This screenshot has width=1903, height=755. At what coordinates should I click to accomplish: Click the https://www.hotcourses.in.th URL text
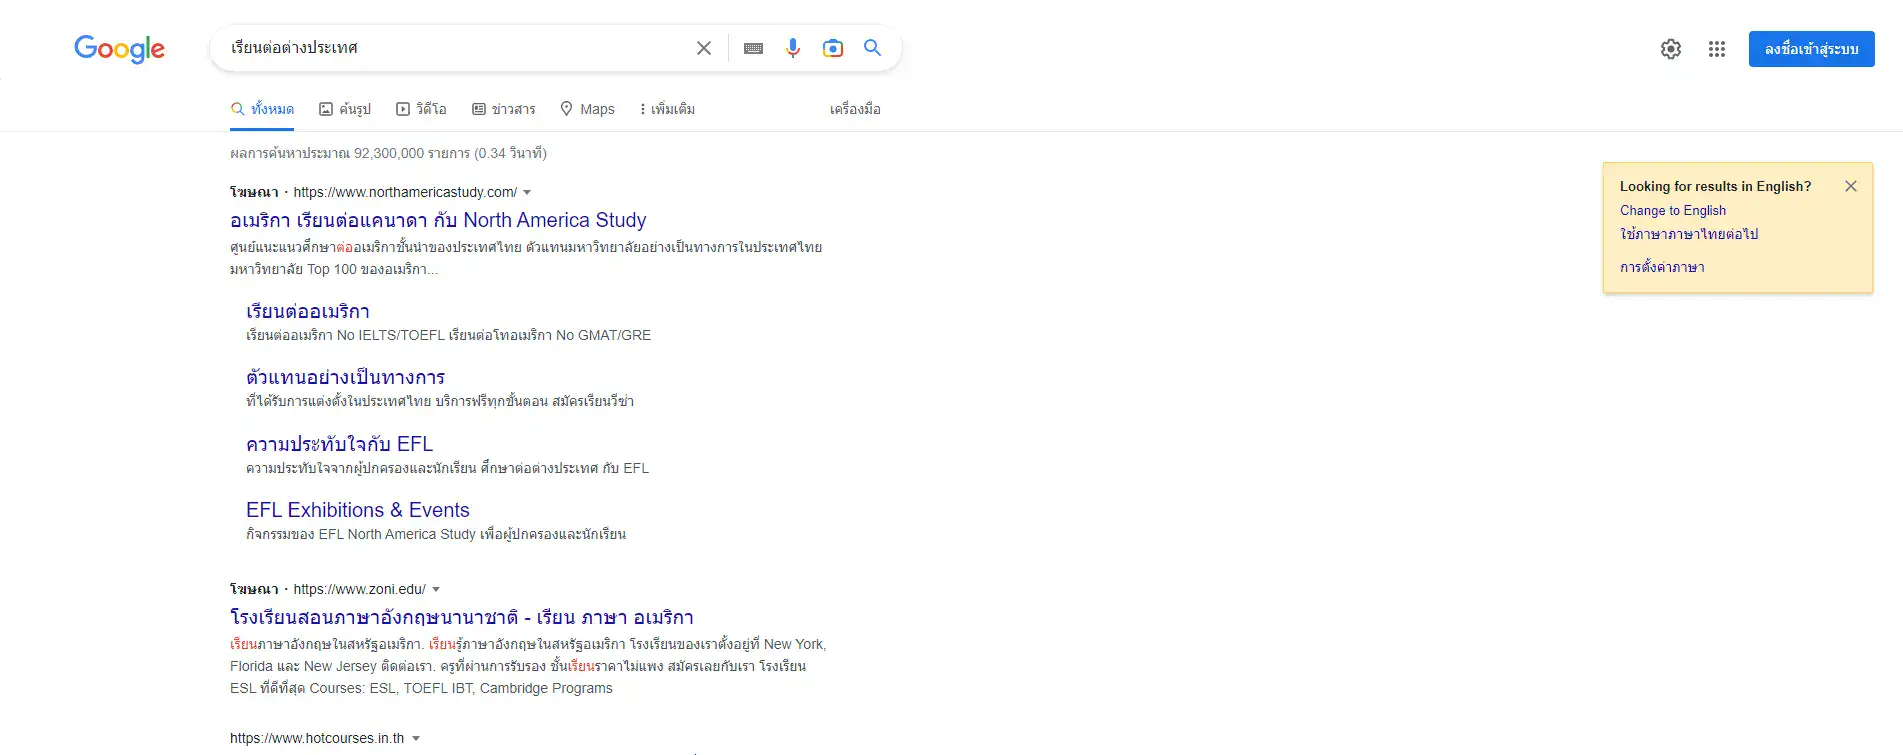(x=317, y=738)
